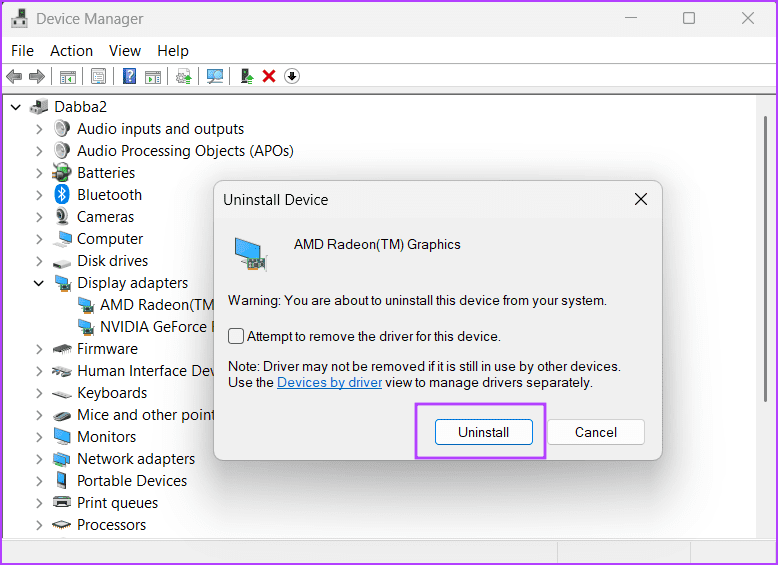Select the AMD Radeon(TM) tree entry

(x=146, y=305)
